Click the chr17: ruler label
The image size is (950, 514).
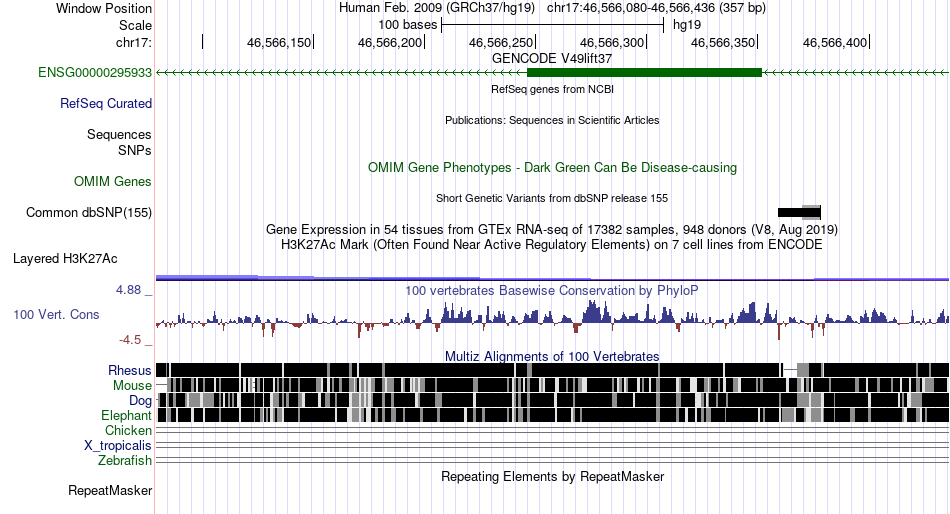[134, 43]
